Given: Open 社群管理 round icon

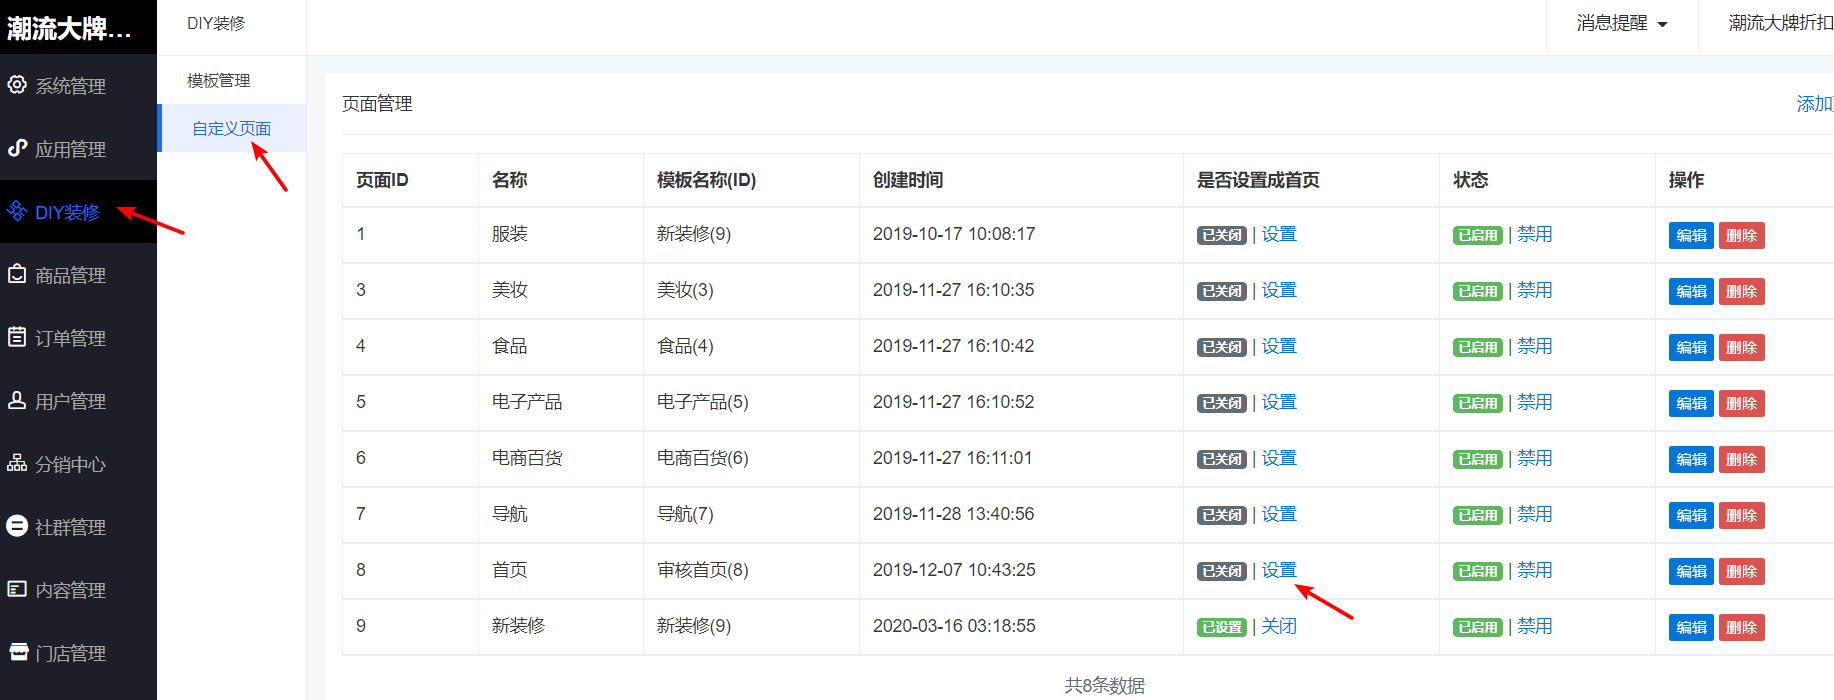Looking at the screenshot, I should pos(17,526).
